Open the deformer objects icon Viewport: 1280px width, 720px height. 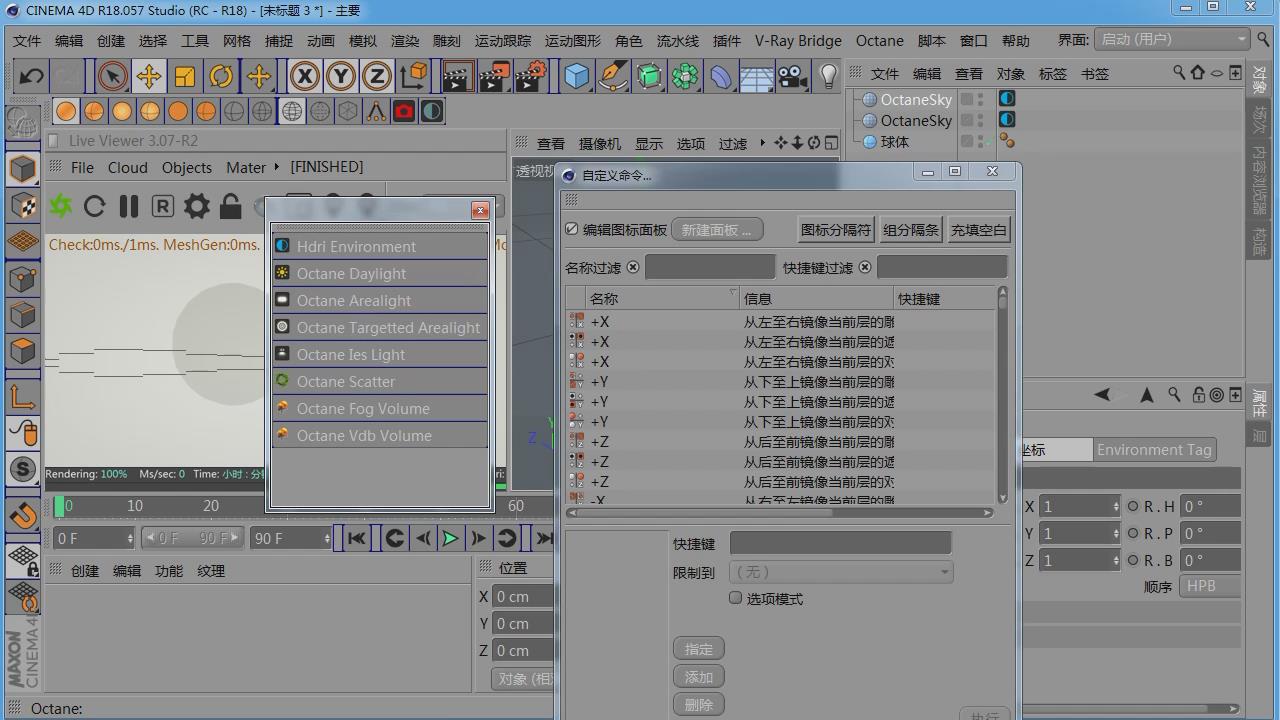click(721, 76)
